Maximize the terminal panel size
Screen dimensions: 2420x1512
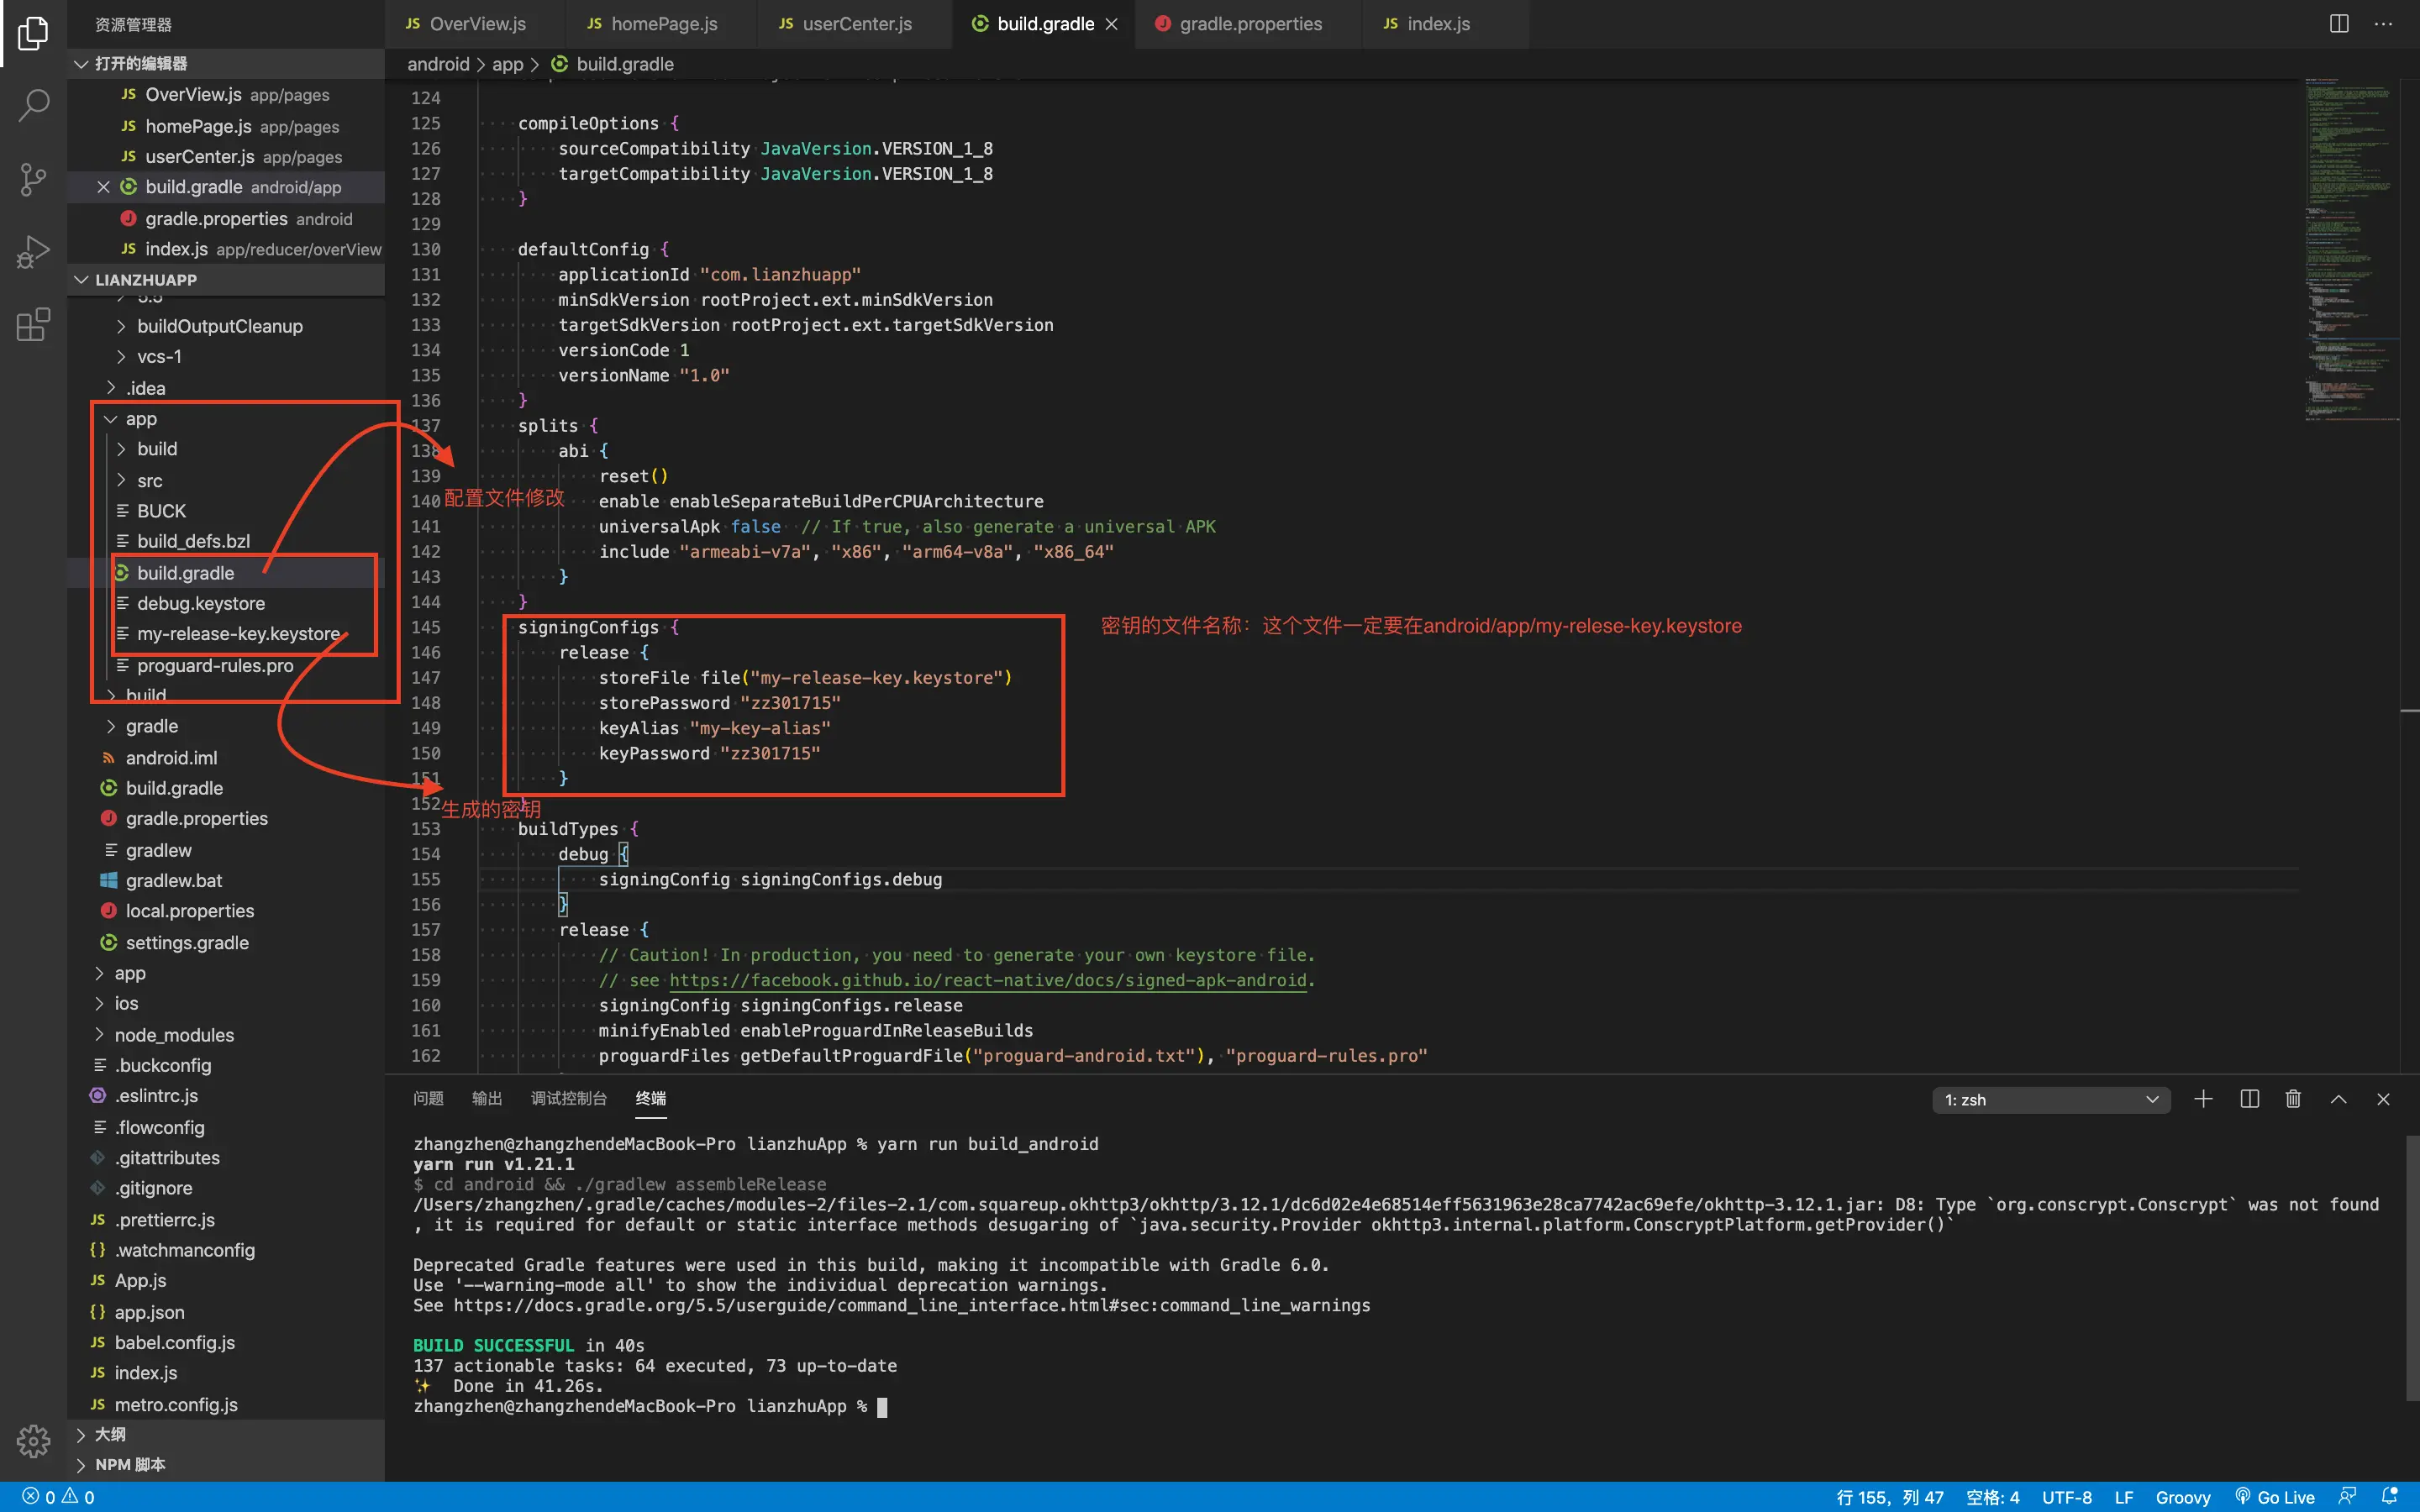coord(2338,1100)
